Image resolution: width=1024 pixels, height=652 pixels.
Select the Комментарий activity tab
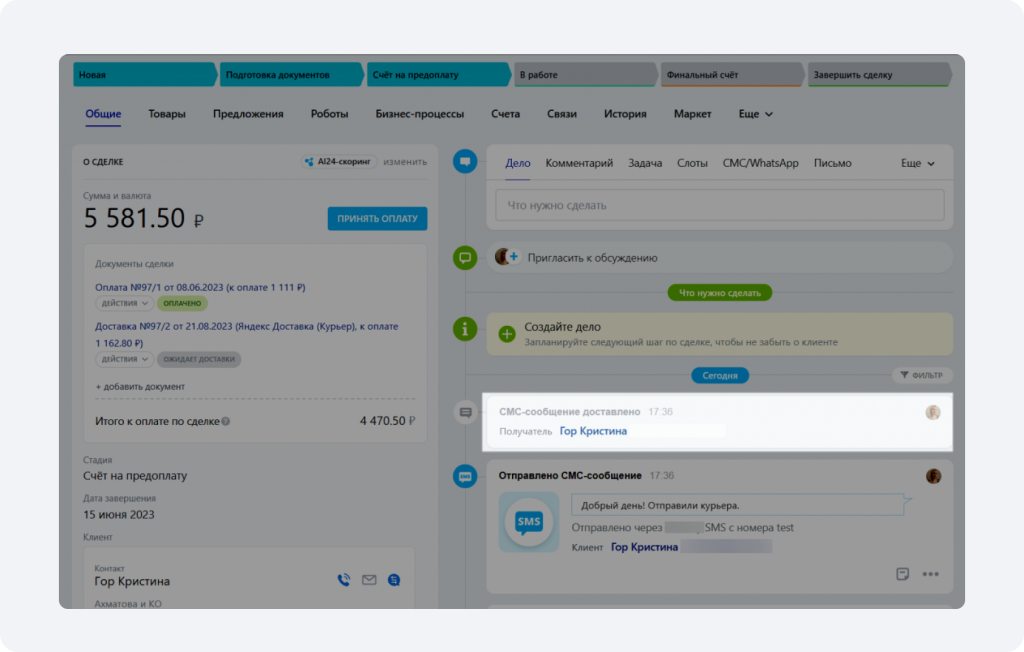579,163
